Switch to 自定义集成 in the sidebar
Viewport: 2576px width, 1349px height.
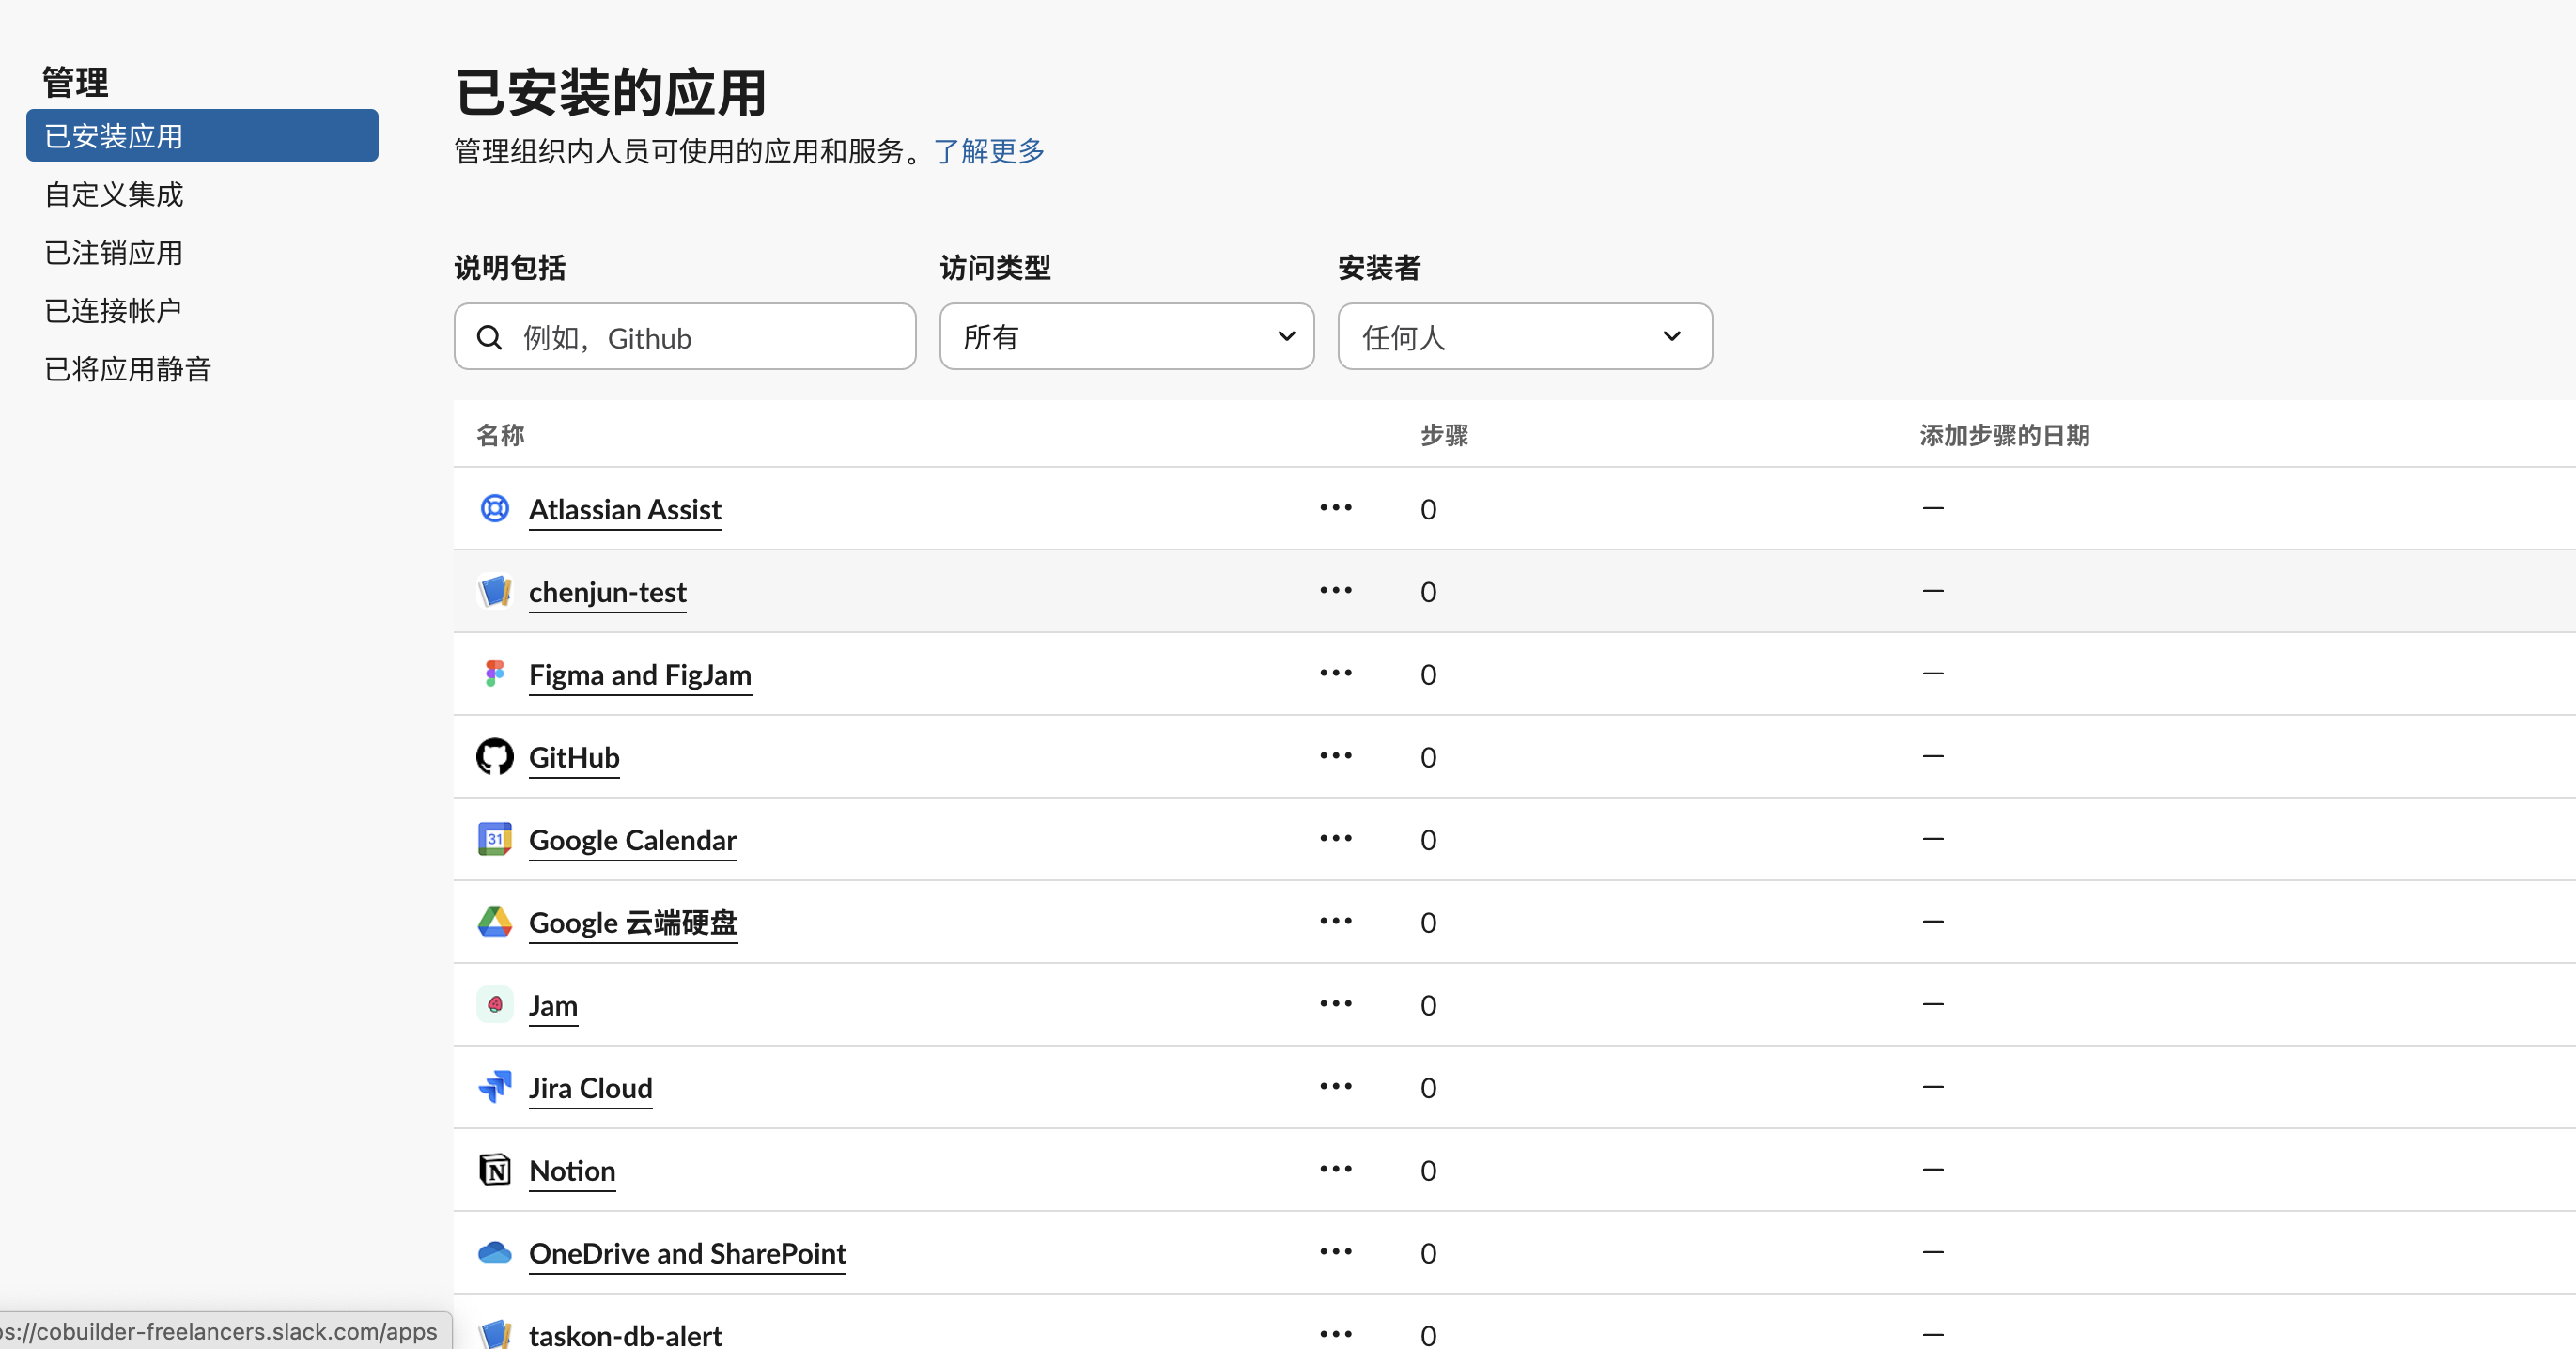(114, 194)
